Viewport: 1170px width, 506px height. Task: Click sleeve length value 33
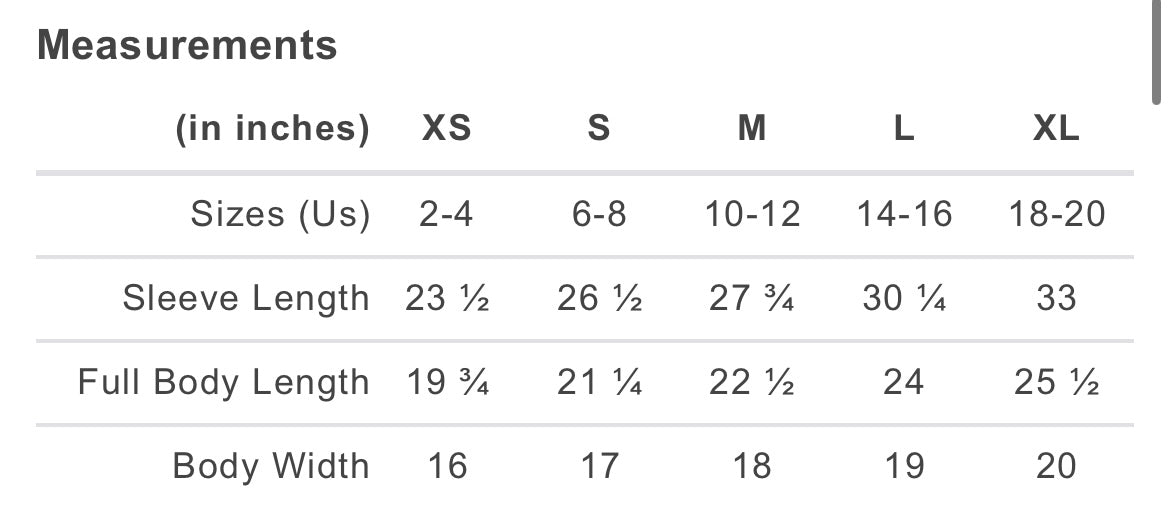pyautogui.click(x=1057, y=298)
